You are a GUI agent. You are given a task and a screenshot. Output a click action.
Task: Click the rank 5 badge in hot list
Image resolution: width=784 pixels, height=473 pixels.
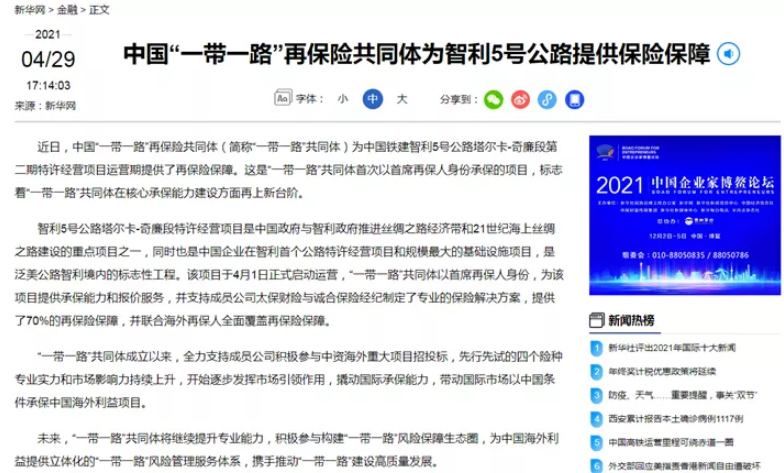point(596,442)
